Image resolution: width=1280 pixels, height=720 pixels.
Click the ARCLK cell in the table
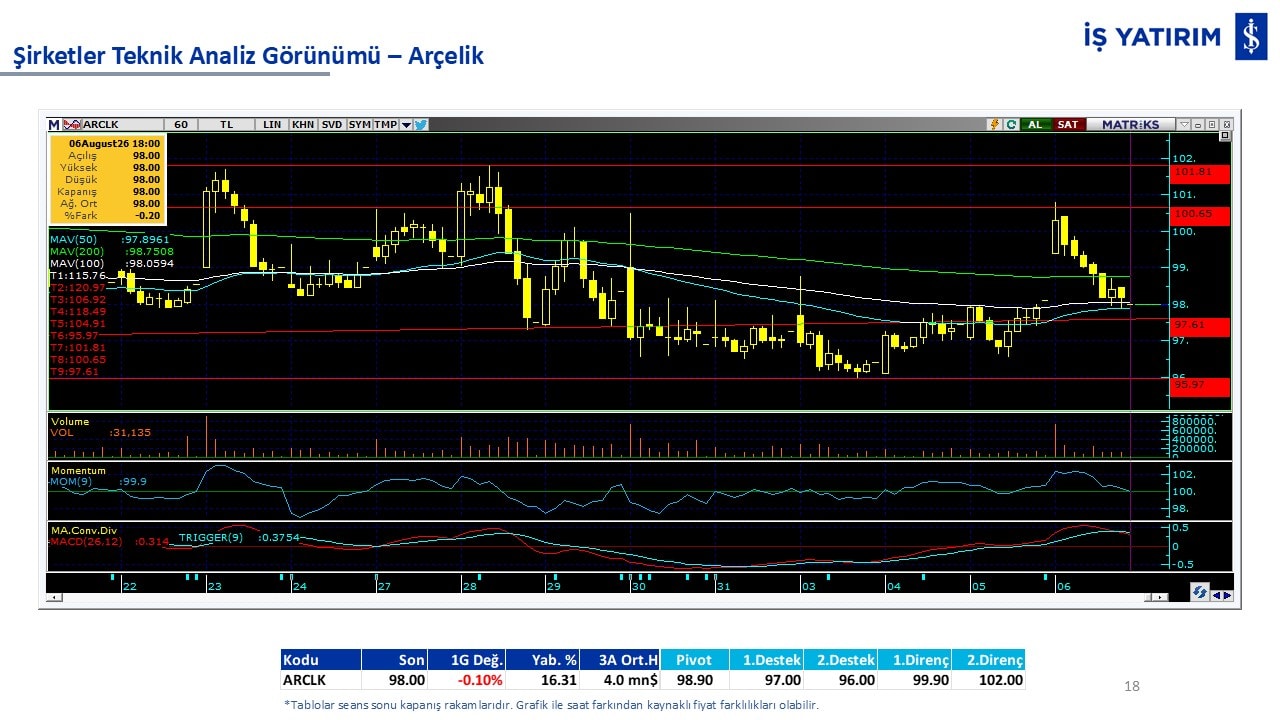[x=320, y=680]
